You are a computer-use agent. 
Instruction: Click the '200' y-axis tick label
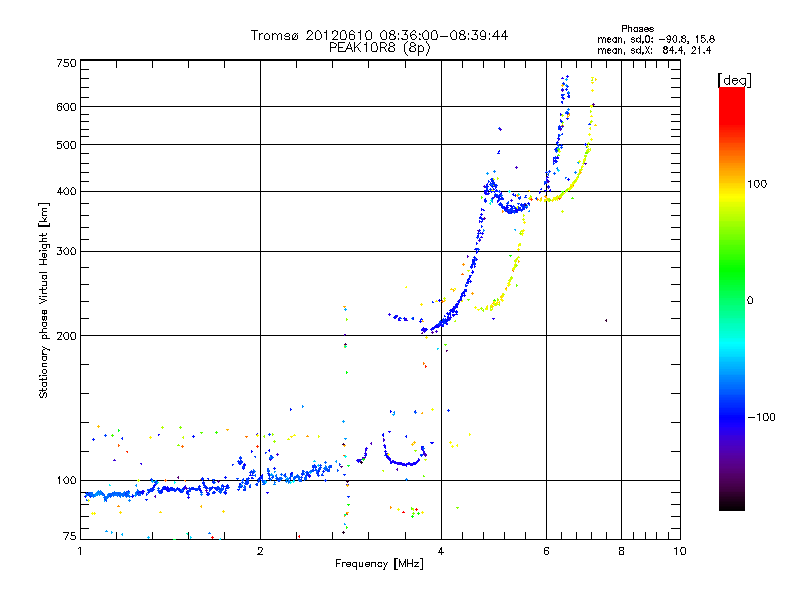[x=66, y=336]
